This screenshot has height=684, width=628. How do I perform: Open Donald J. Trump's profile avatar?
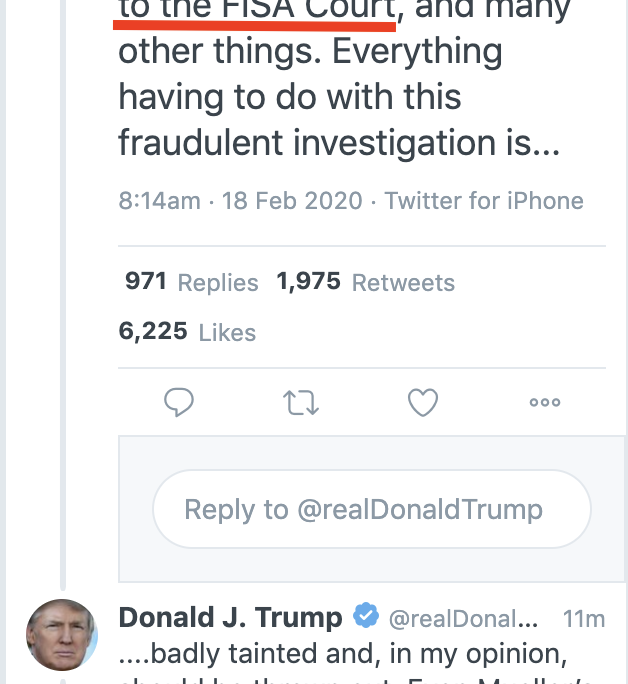coord(62,635)
